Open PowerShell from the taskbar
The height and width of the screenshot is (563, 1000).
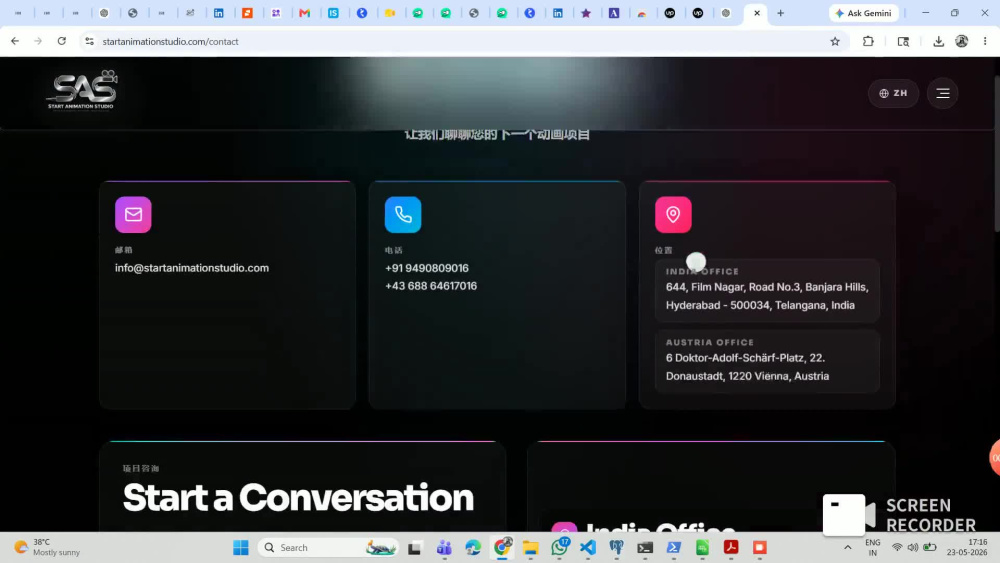[x=673, y=548]
